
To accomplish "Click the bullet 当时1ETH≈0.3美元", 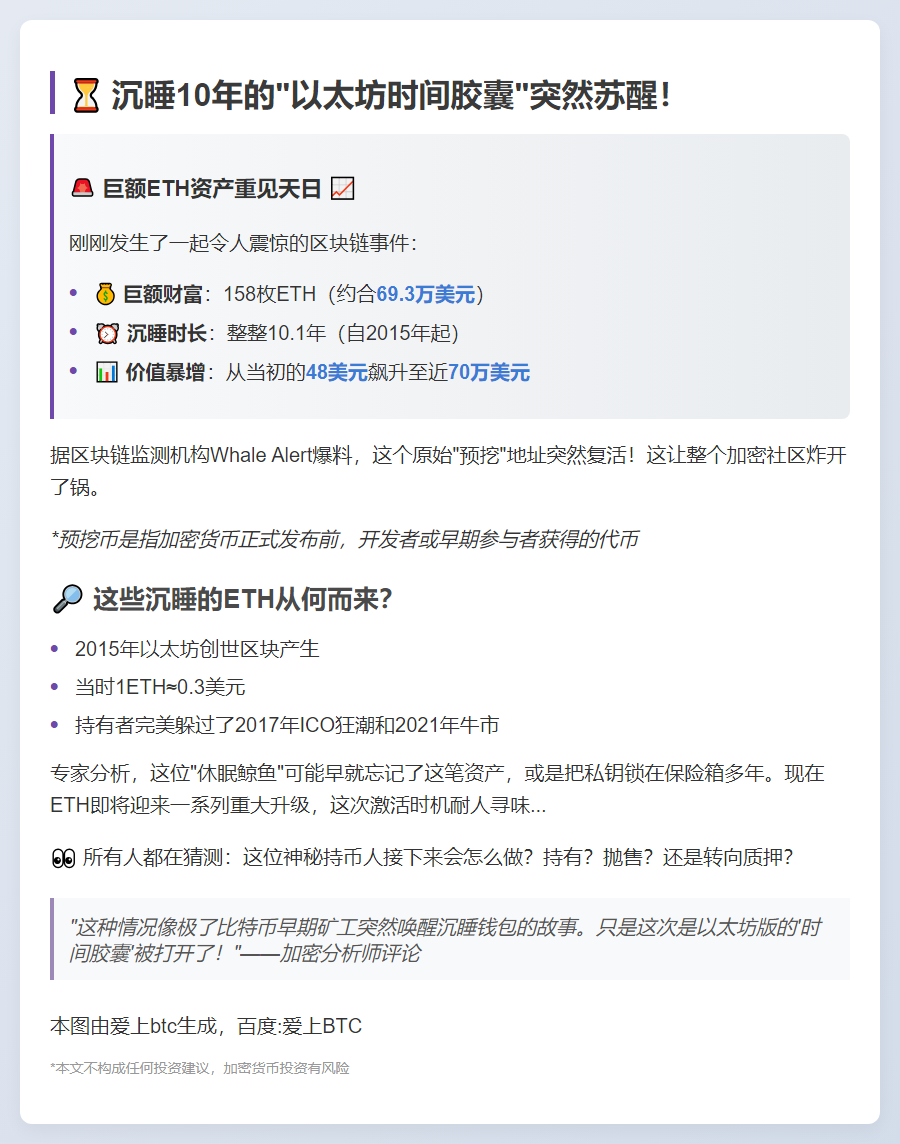I will click(160, 687).
